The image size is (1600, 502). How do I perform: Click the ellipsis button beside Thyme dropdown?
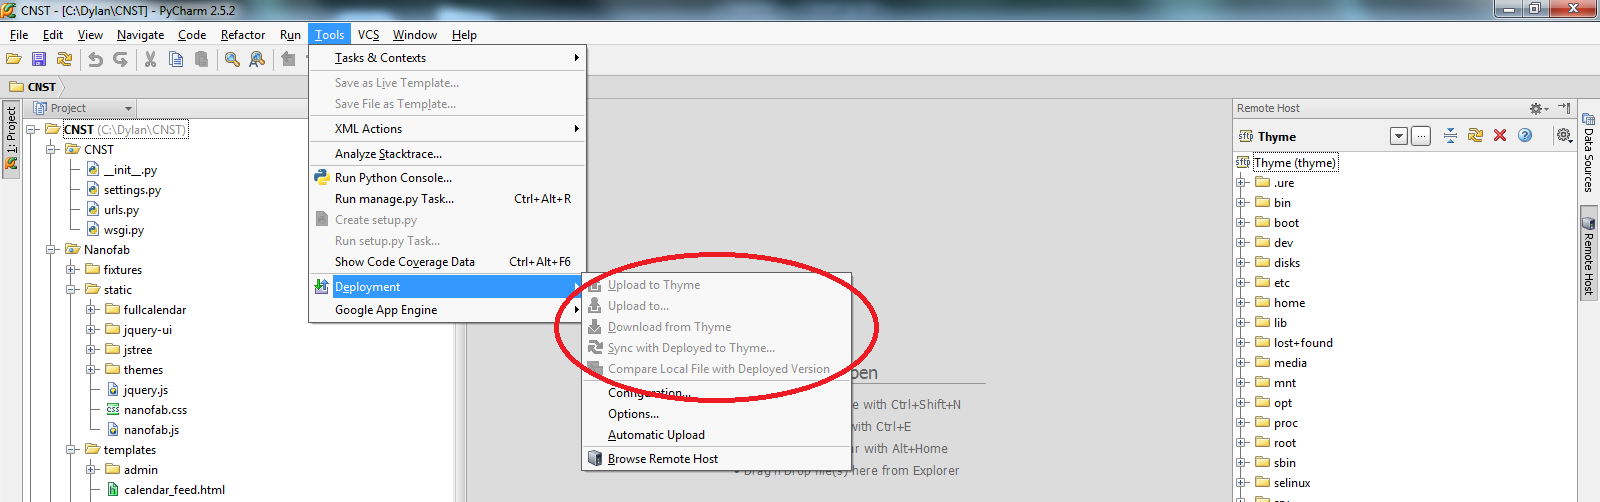[x=1421, y=136]
